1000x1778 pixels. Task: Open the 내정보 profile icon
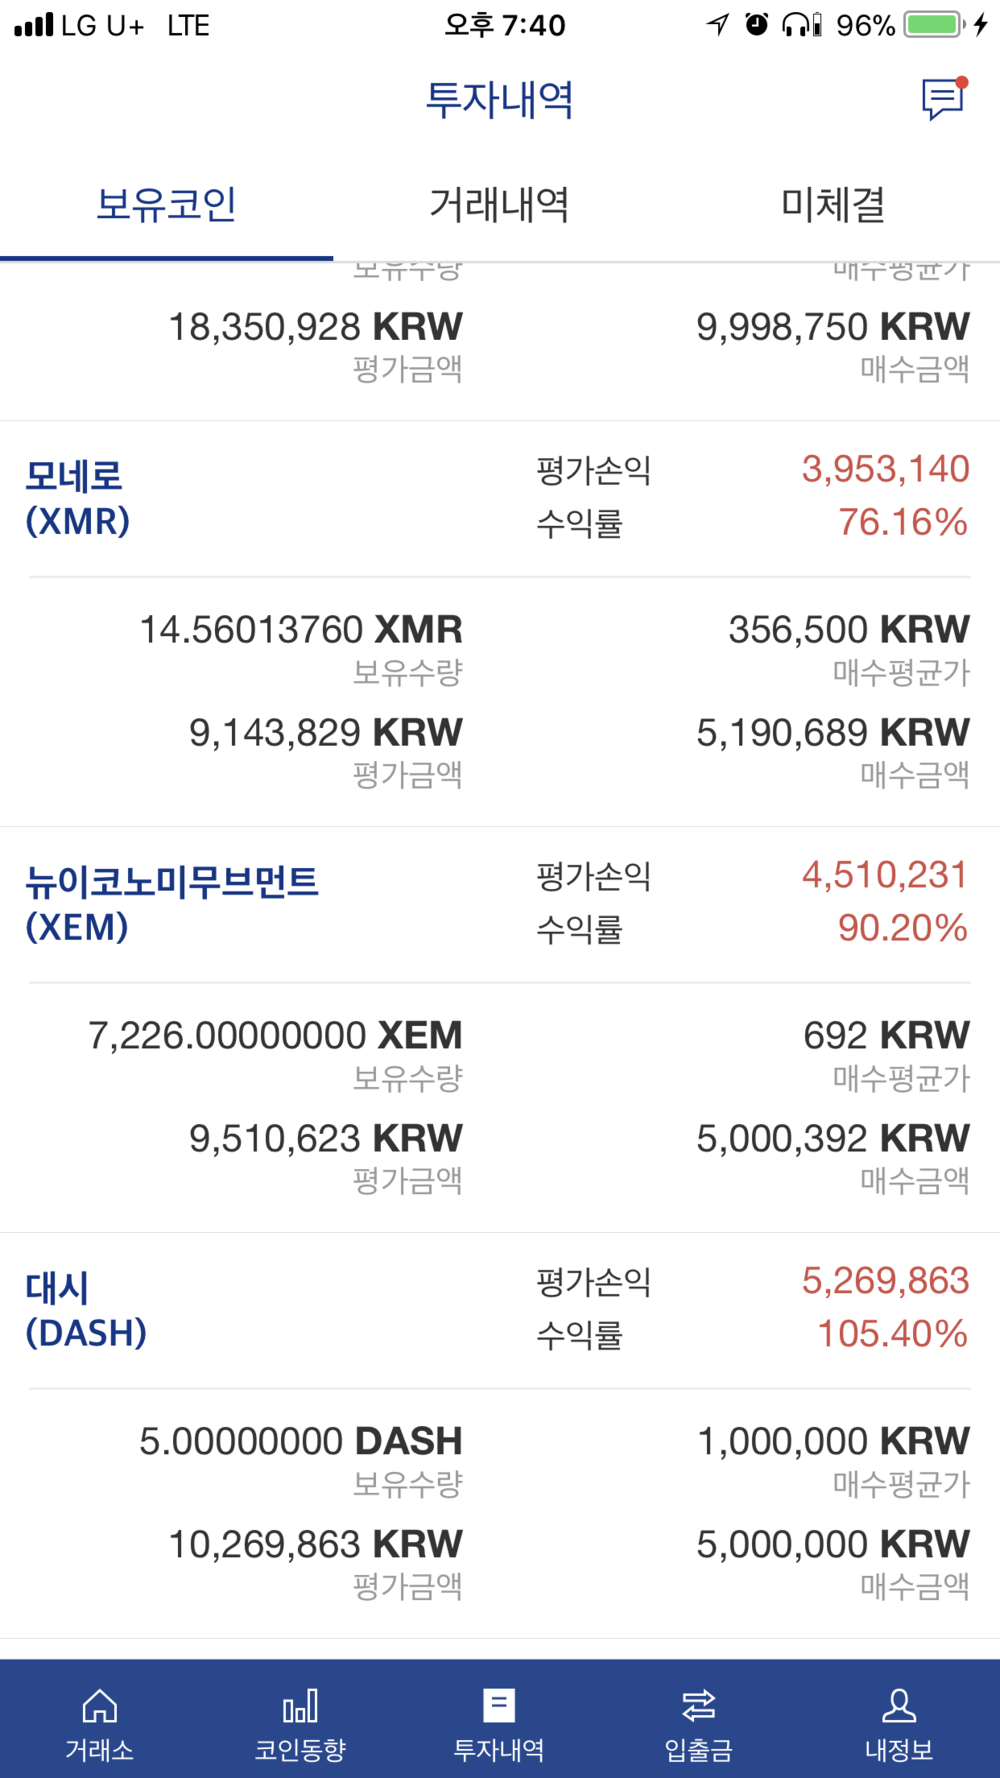pos(899,1705)
